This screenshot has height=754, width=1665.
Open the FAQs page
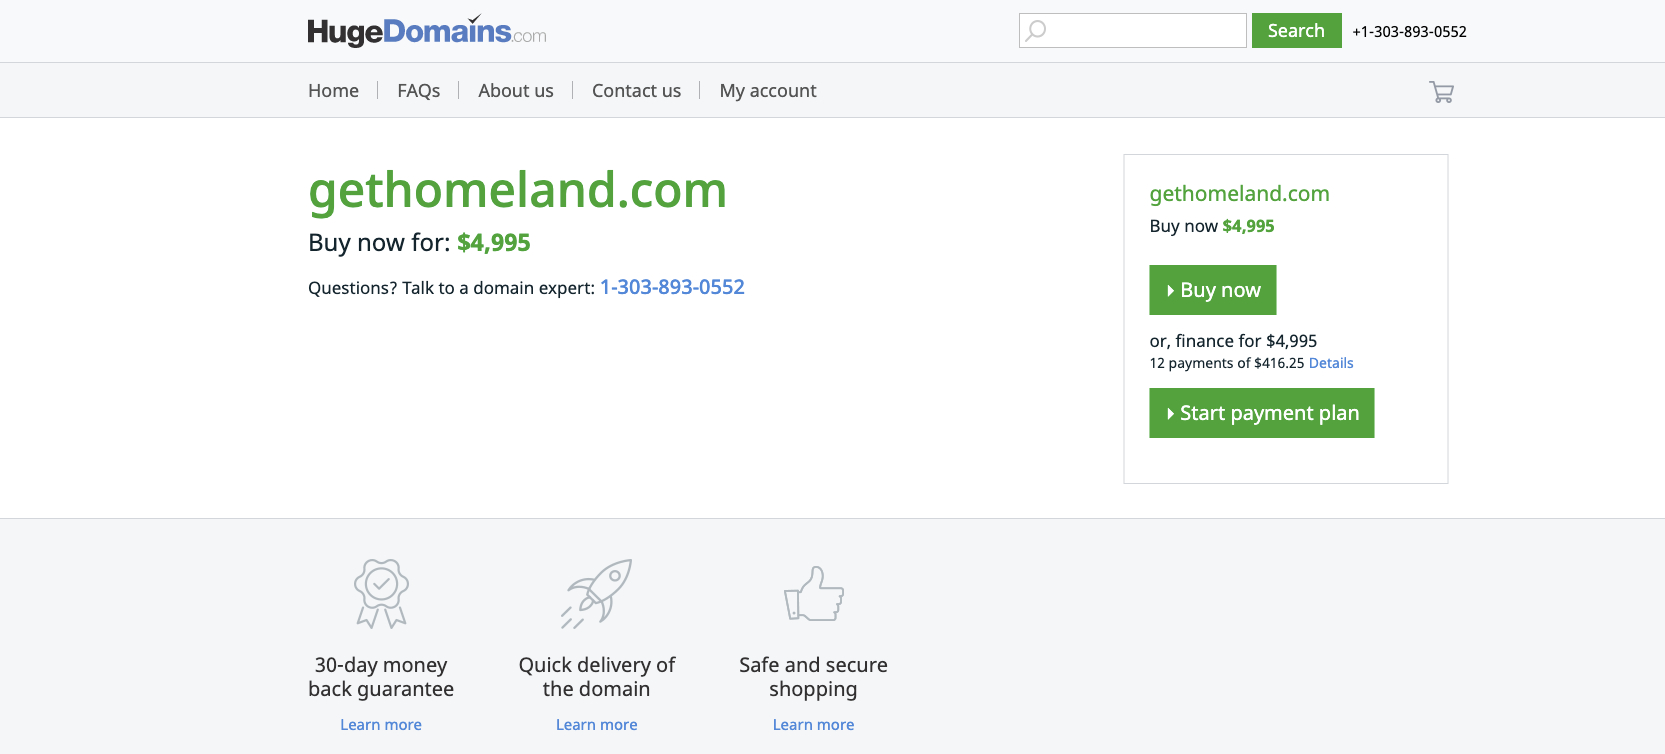(419, 91)
